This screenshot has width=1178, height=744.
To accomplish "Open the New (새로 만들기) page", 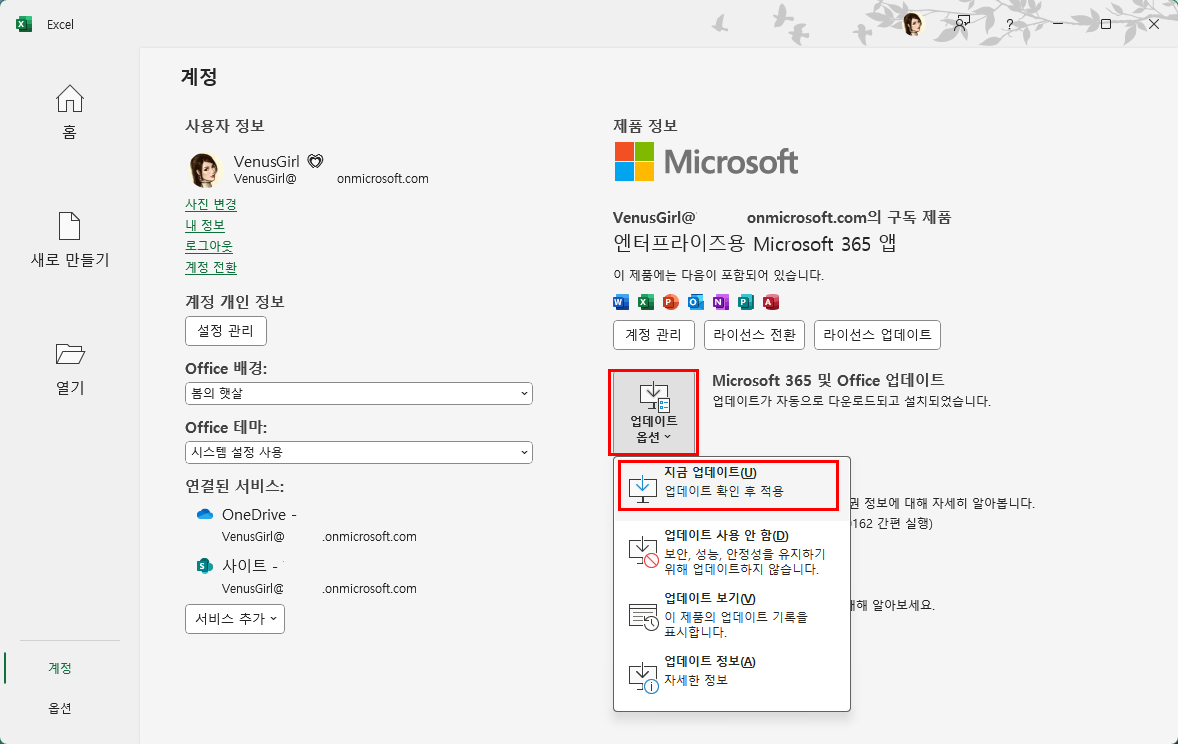I will [x=69, y=240].
